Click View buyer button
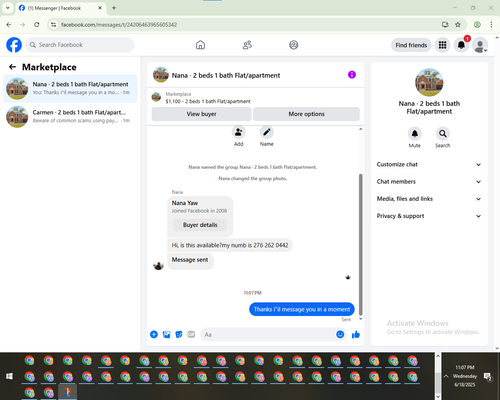Image resolution: width=500 pixels, height=400 pixels. tap(201, 114)
